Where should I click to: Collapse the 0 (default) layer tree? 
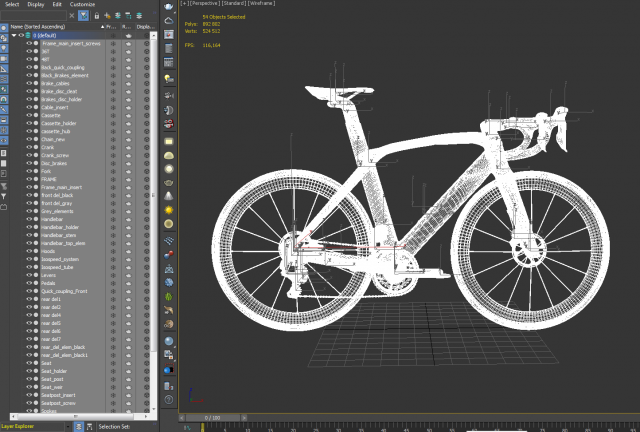pyautogui.click(x=14, y=36)
